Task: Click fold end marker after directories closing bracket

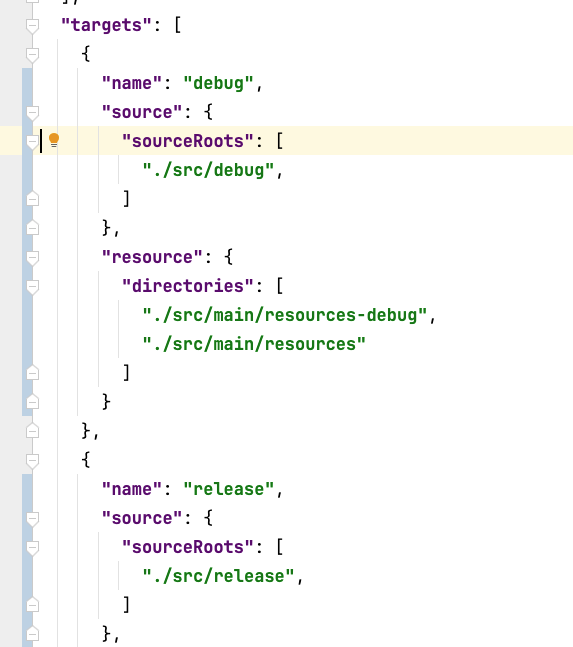Action: 32,373
